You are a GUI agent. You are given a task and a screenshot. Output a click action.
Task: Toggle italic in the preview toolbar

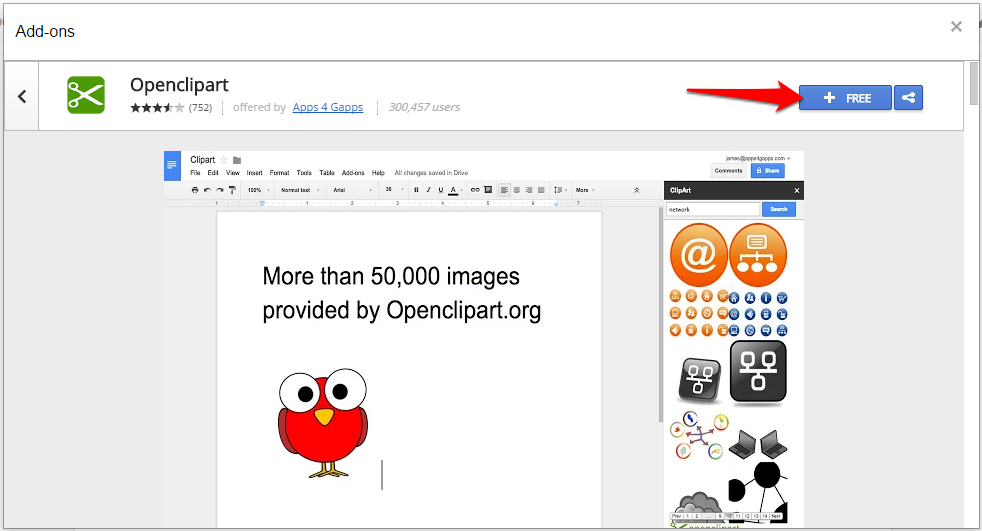(428, 190)
